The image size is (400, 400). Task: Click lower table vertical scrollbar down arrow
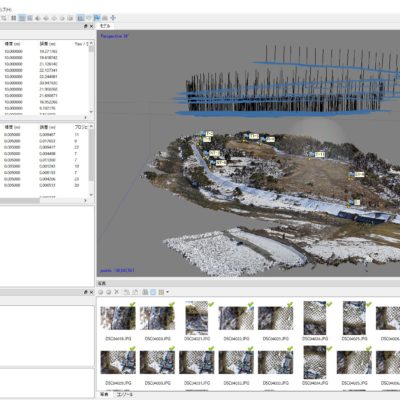click(x=91, y=195)
